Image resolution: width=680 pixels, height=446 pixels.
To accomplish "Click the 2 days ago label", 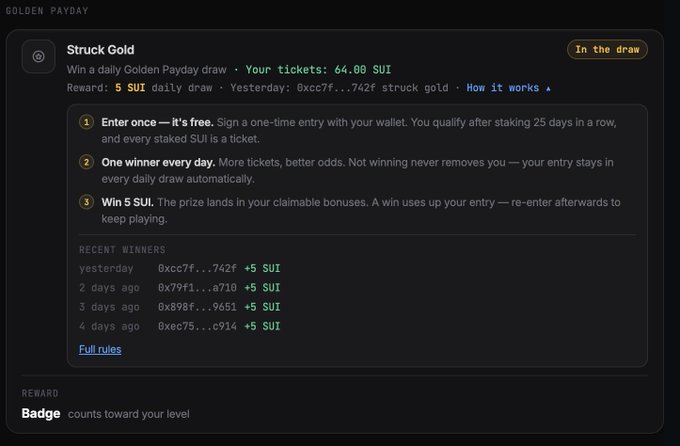I will (x=109, y=288).
